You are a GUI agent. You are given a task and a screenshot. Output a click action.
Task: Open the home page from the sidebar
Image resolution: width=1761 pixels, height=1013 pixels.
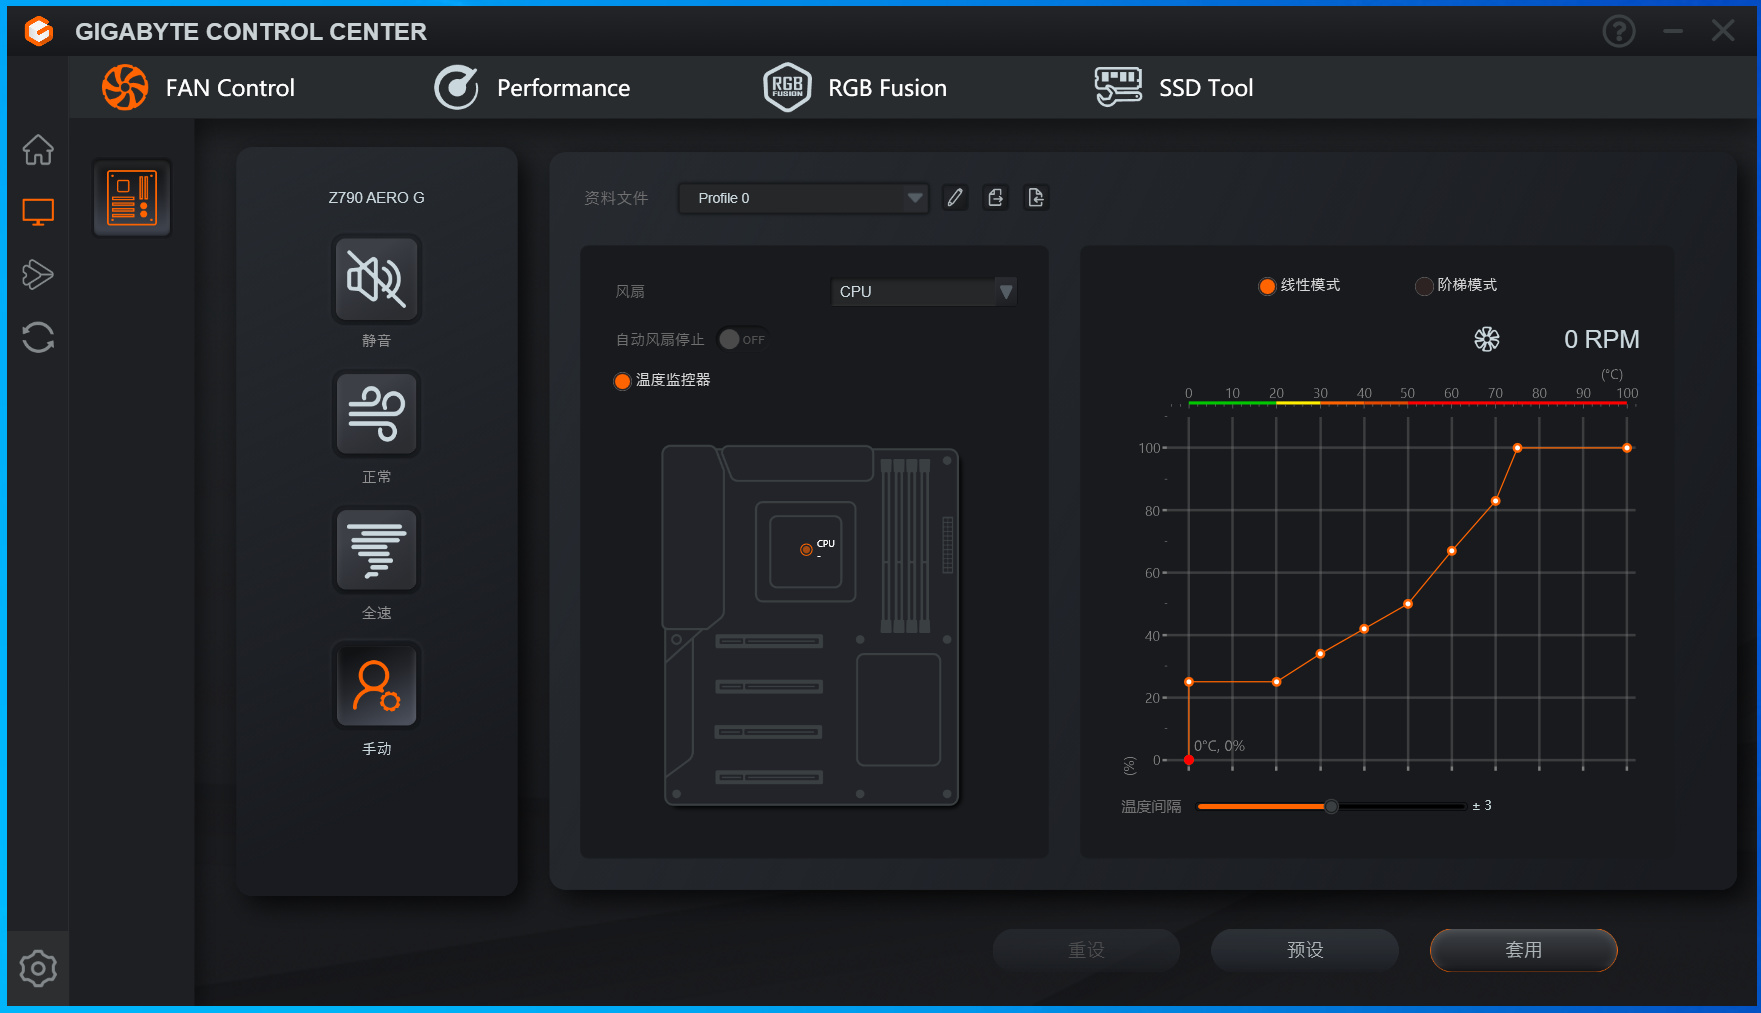pos(38,150)
